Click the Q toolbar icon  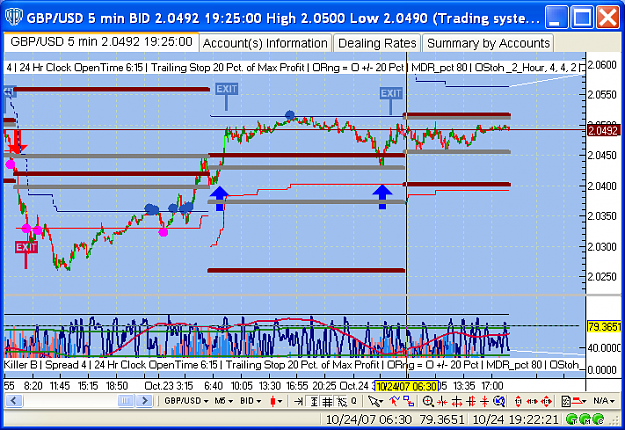pyautogui.click(x=354, y=401)
